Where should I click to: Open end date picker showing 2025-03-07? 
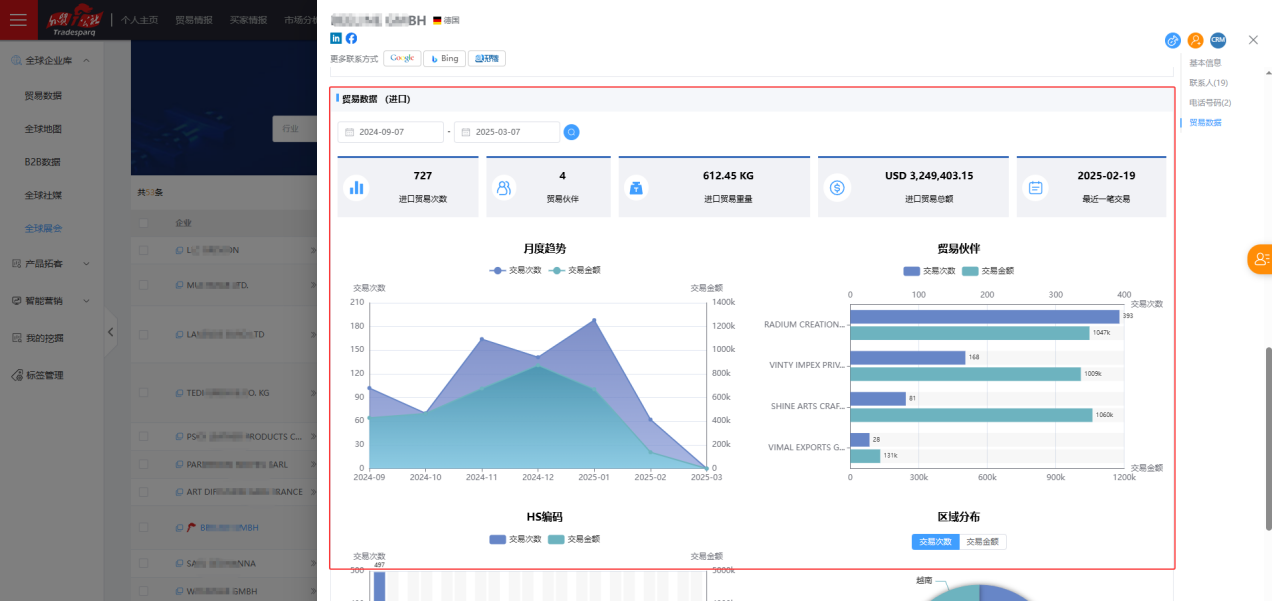507,132
